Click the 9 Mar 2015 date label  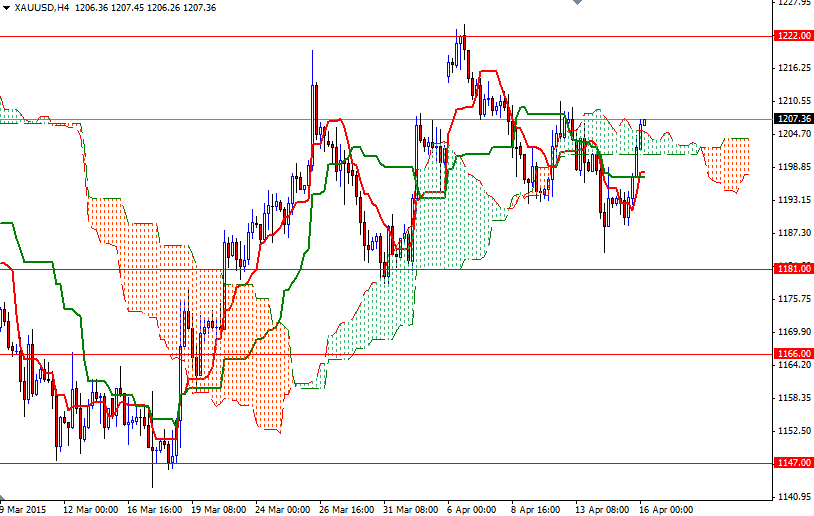[x=23, y=508]
